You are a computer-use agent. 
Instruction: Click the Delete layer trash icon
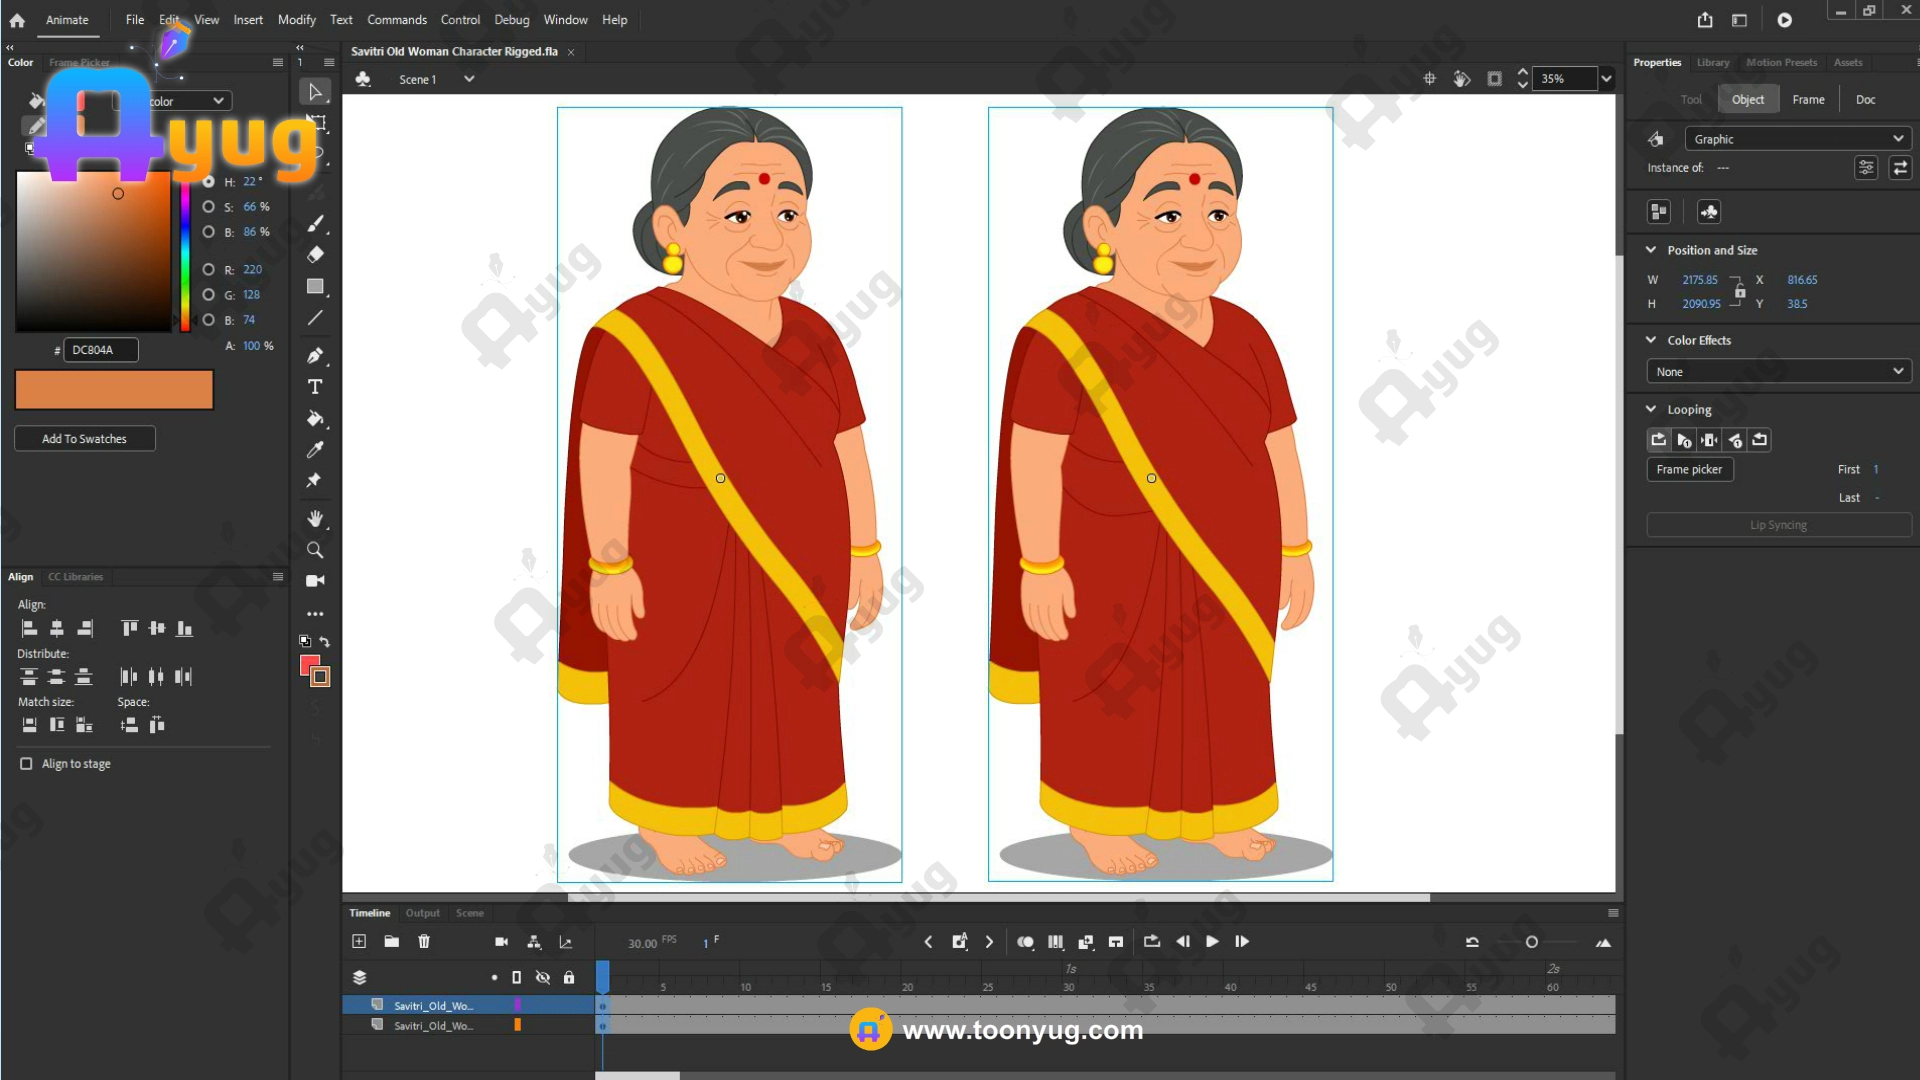click(x=424, y=942)
